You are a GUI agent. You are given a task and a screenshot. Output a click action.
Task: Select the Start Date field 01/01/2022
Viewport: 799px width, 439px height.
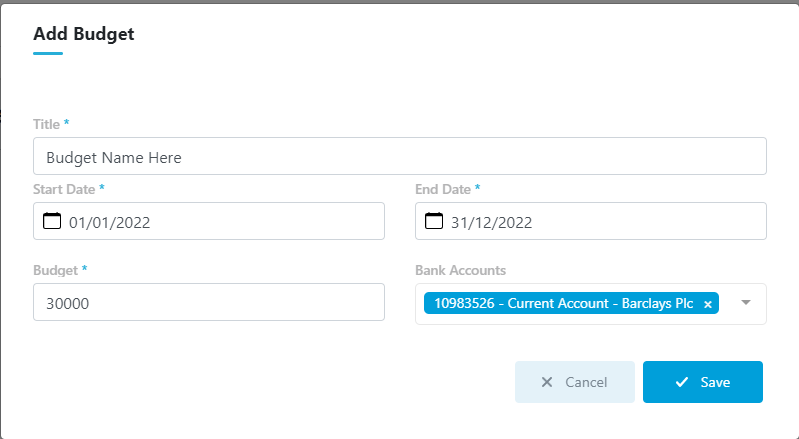209,221
